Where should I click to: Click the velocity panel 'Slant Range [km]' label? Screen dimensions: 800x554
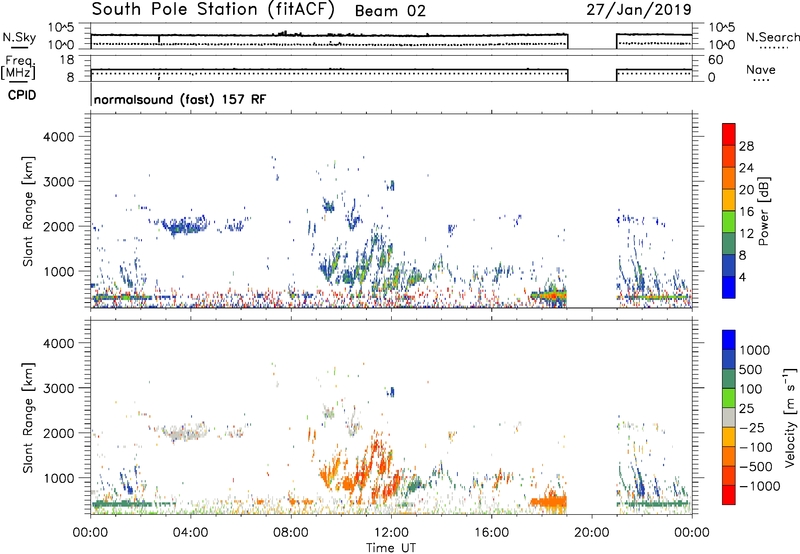(x=28, y=417)
